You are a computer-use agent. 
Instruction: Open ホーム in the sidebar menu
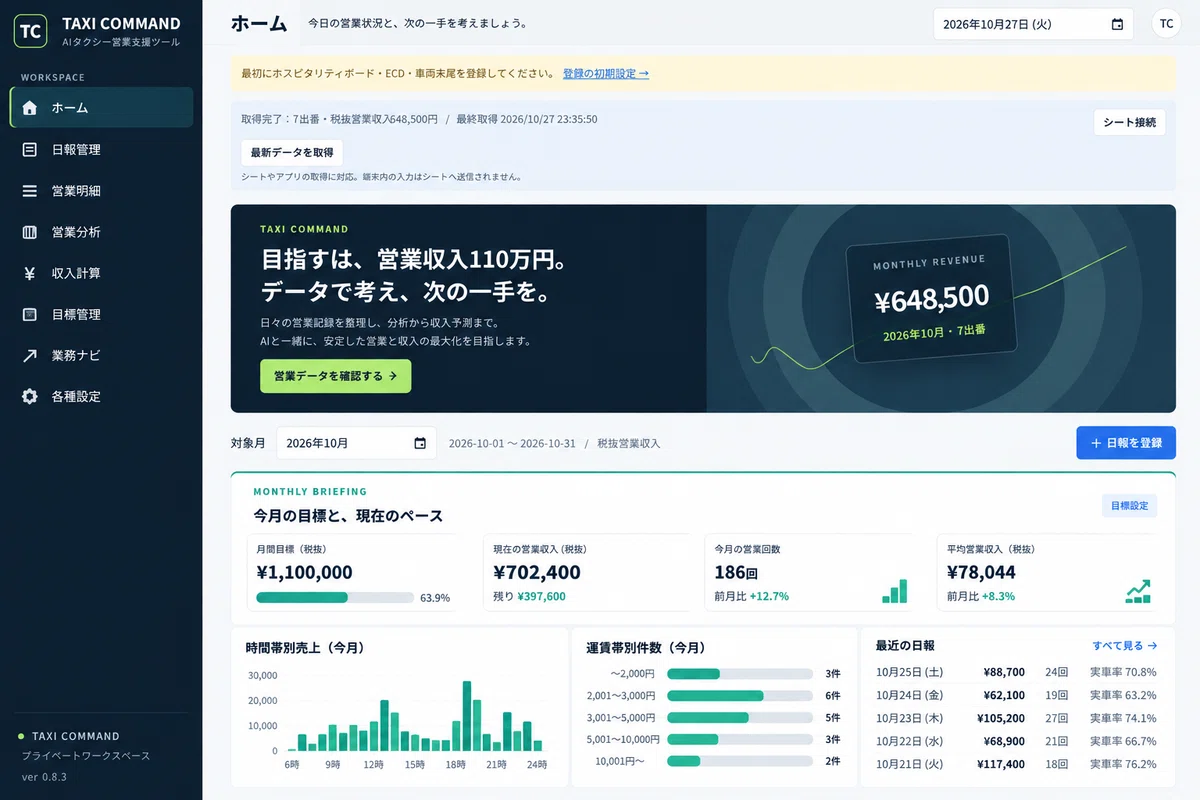101,108
